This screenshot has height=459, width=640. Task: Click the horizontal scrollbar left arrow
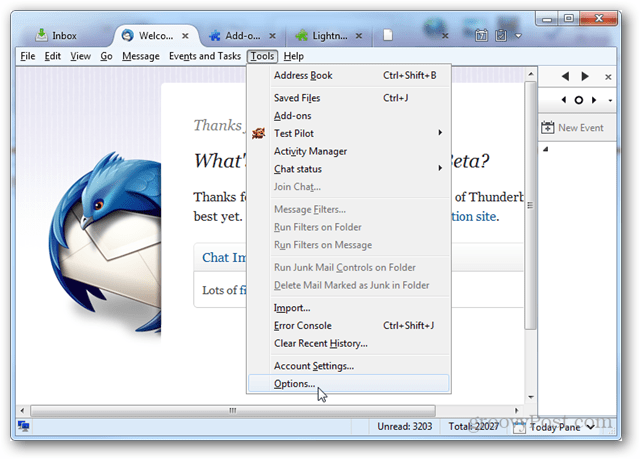[22, 410]
